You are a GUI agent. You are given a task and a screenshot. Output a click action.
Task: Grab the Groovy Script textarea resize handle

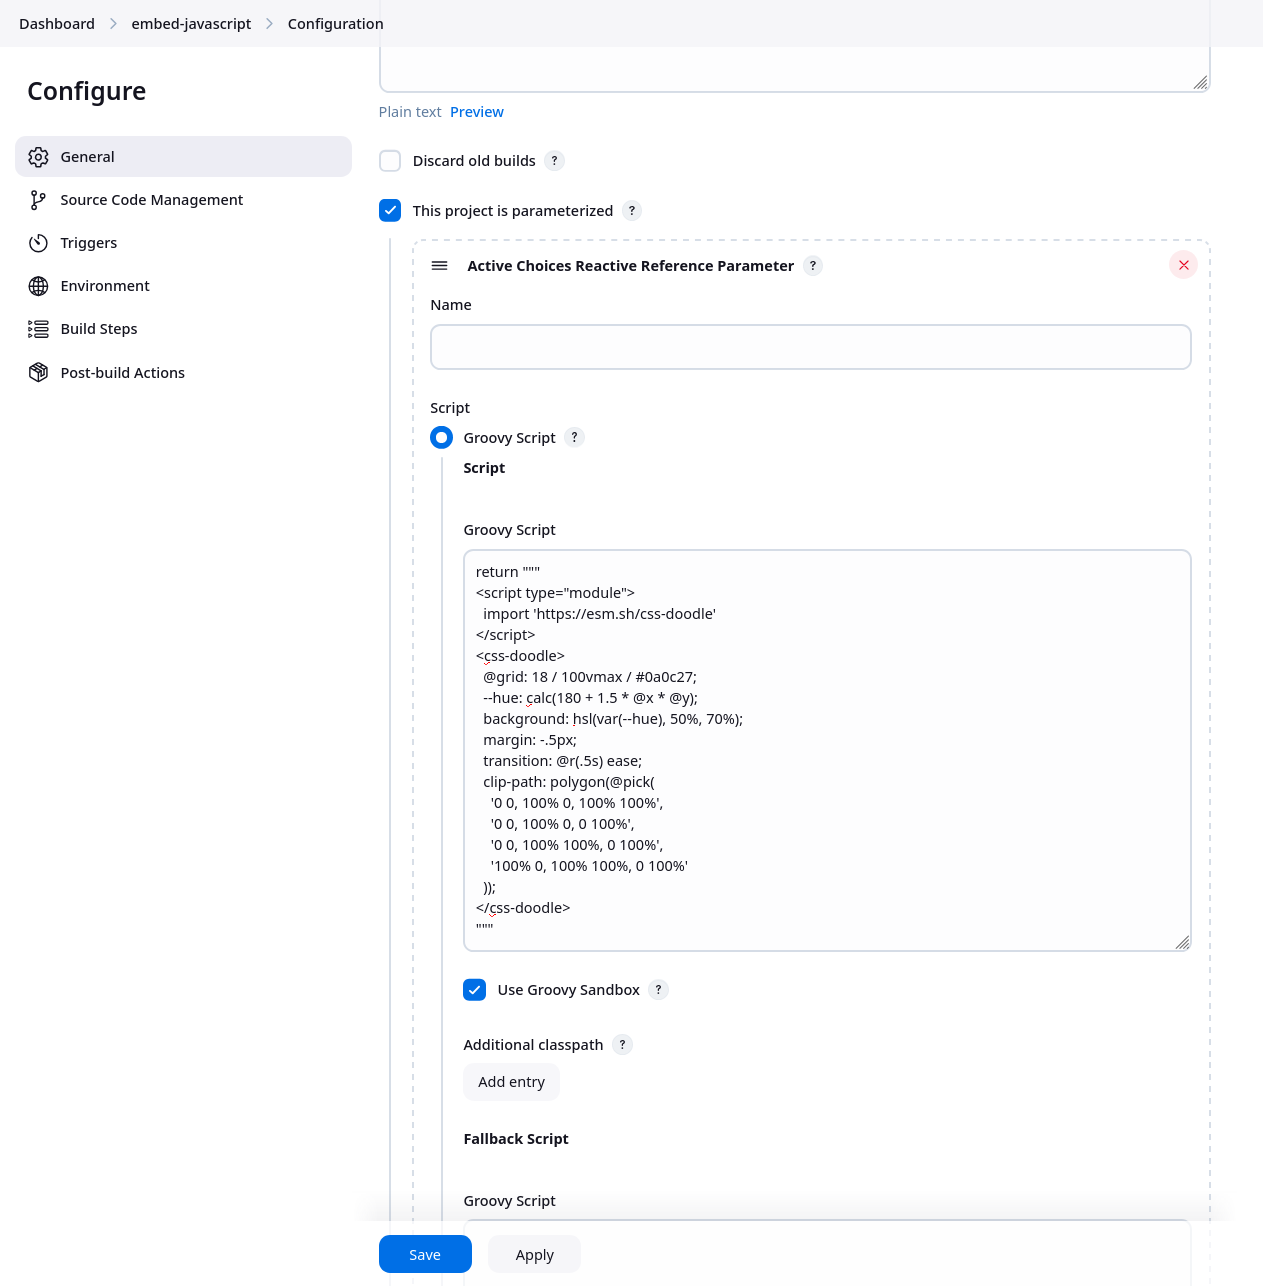click(x=1182, y=942)
